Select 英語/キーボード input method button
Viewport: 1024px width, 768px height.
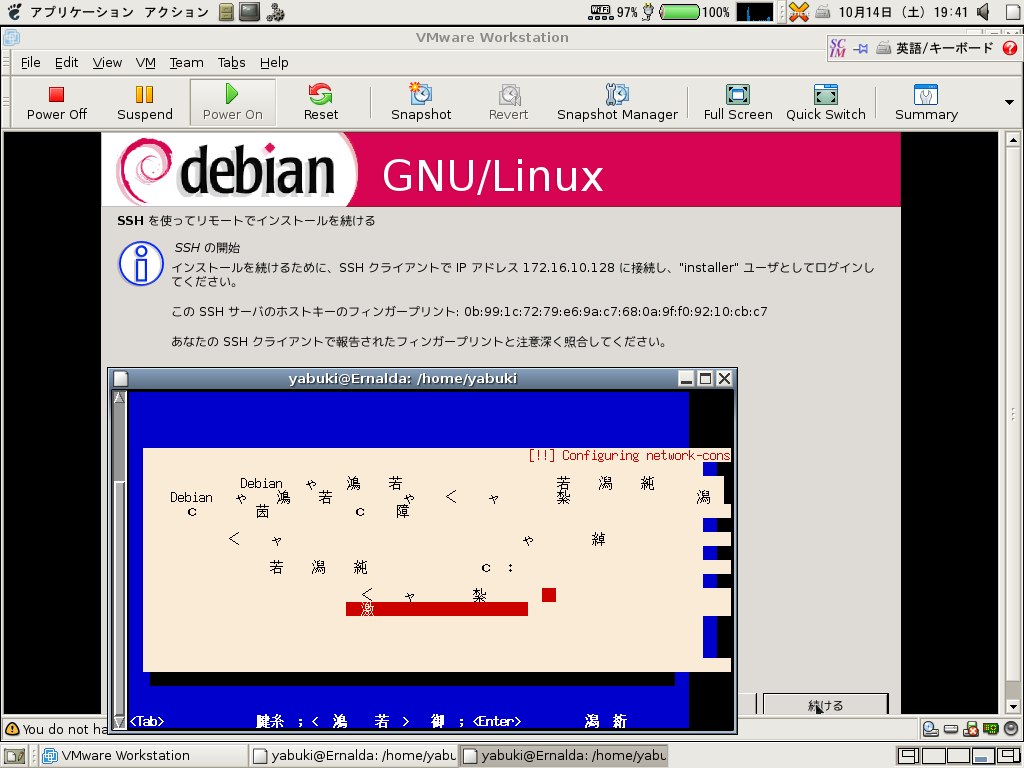click(x=935, y=48)
